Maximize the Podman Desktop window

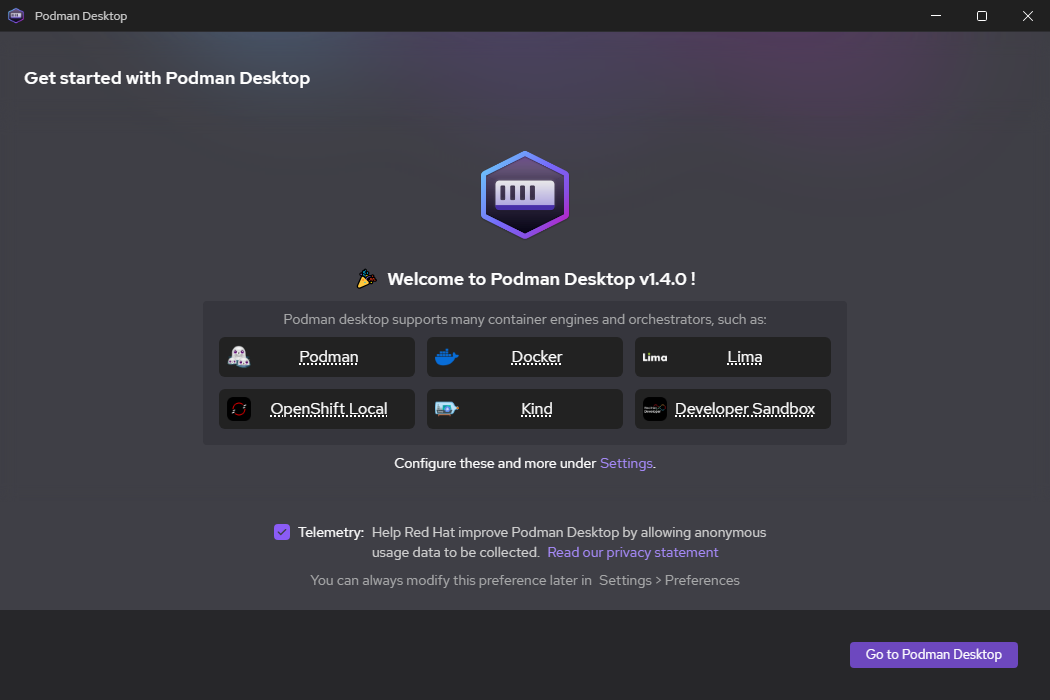coord(982,15)
